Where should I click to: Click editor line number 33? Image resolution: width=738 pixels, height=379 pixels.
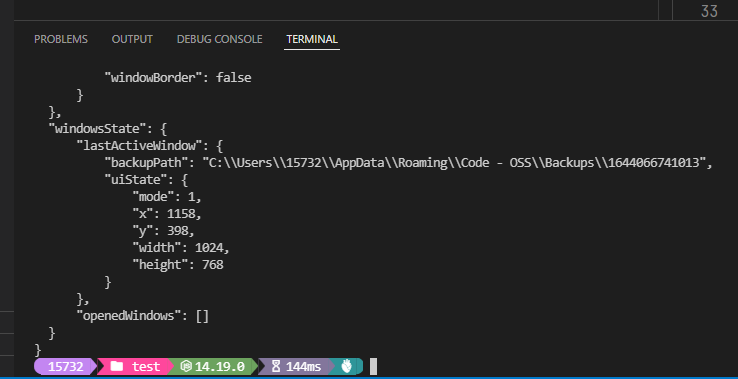(x=709, y=10)
